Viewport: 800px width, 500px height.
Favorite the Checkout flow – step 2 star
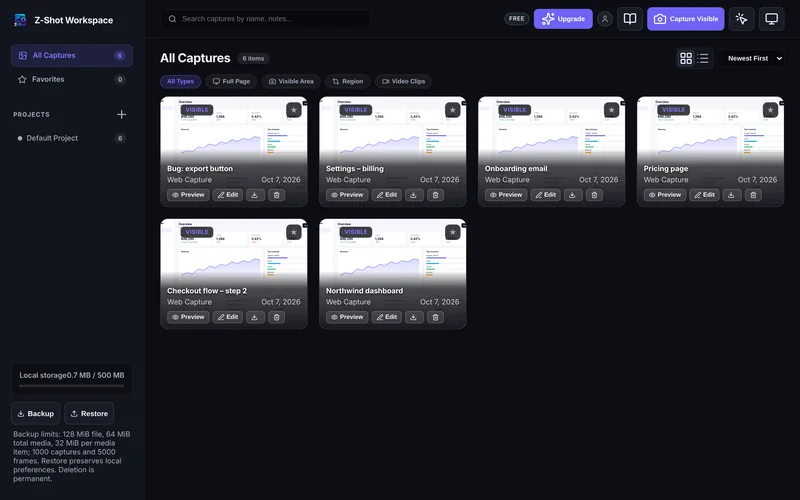293,232
